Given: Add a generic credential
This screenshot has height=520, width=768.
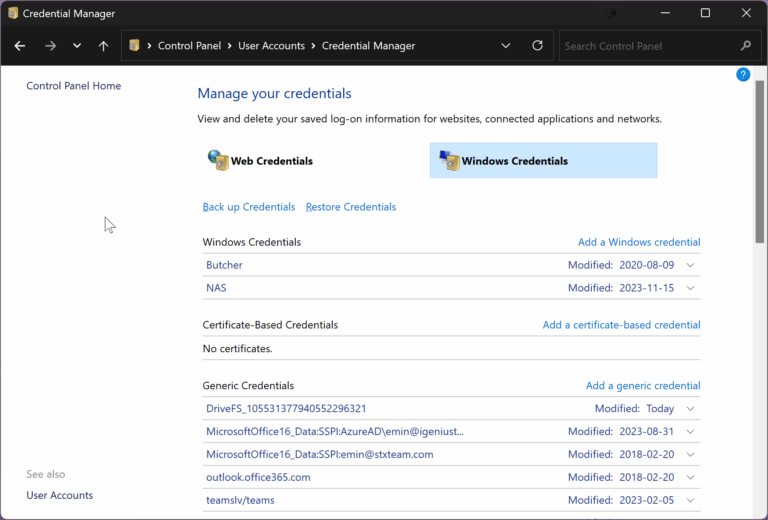Looking at the screenshot, I should click(x=643, y=385).
